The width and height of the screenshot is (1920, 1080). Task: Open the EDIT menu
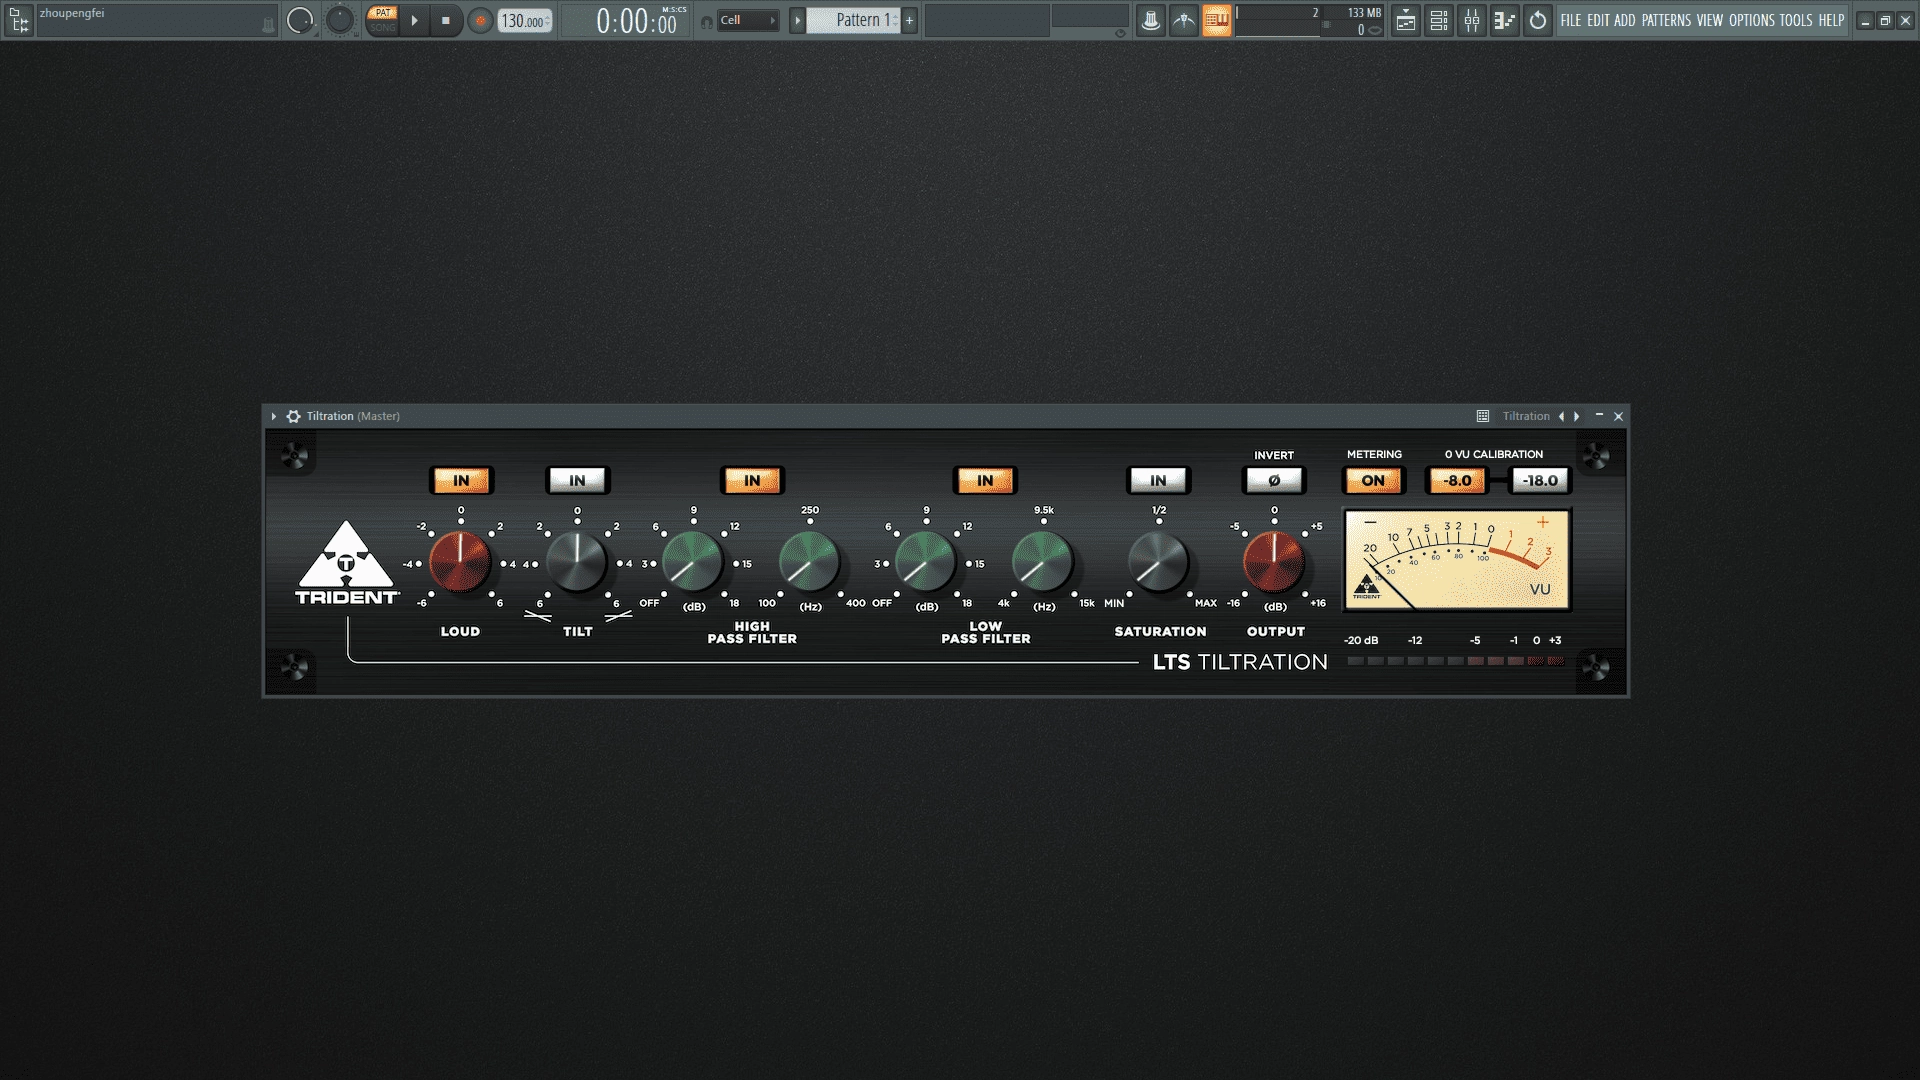point(1598,20)
